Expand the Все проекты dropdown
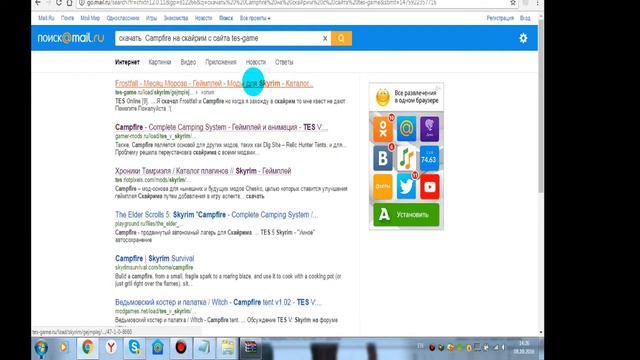The width and height of the screenshot is (640, 360). pyautogui.click(x=255, y=18)
